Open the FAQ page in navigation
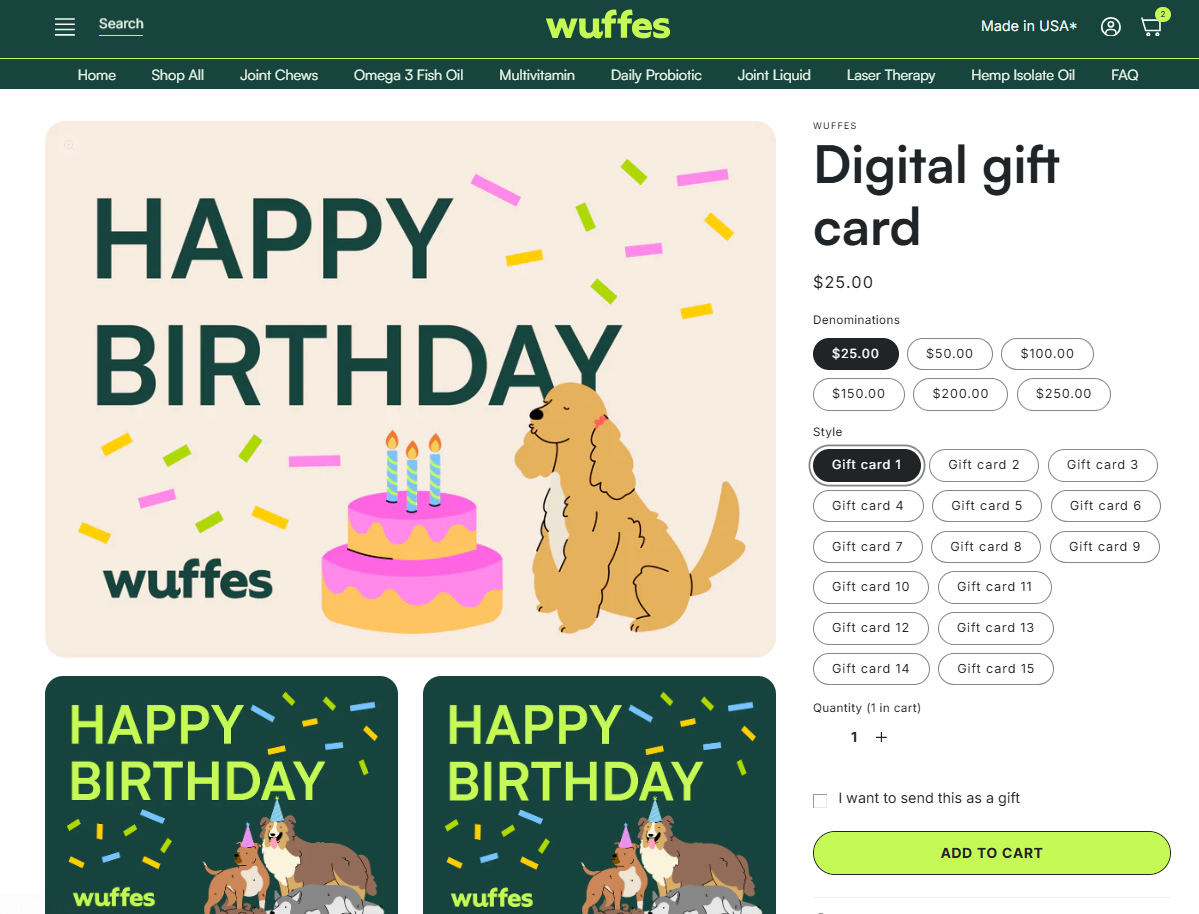Screen dimensions: 1199x914 (x=1124, y=75)
